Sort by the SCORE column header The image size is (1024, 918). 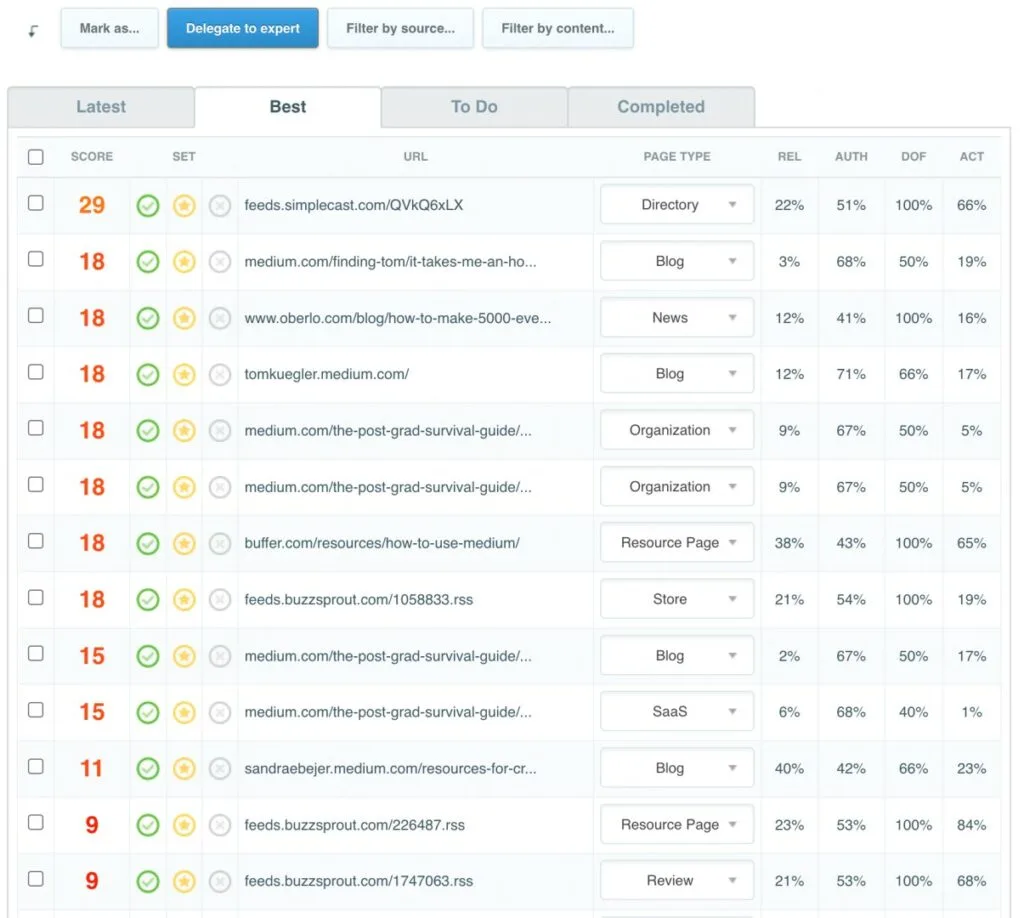click(92, 157)
